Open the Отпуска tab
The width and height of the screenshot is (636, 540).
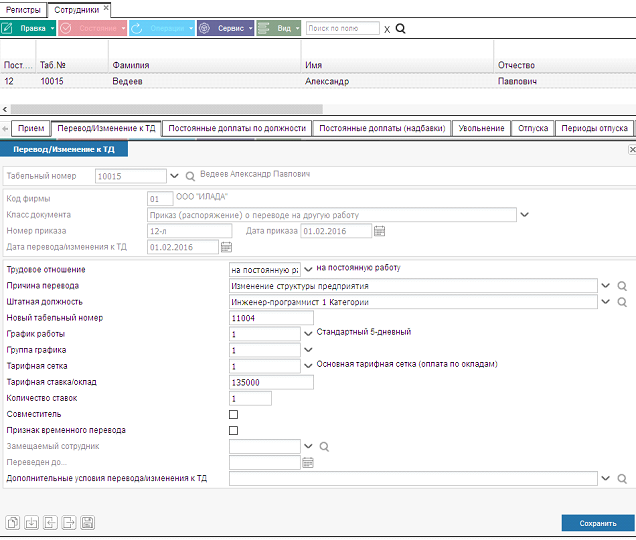pyautogui.click(x=533, y=128)
